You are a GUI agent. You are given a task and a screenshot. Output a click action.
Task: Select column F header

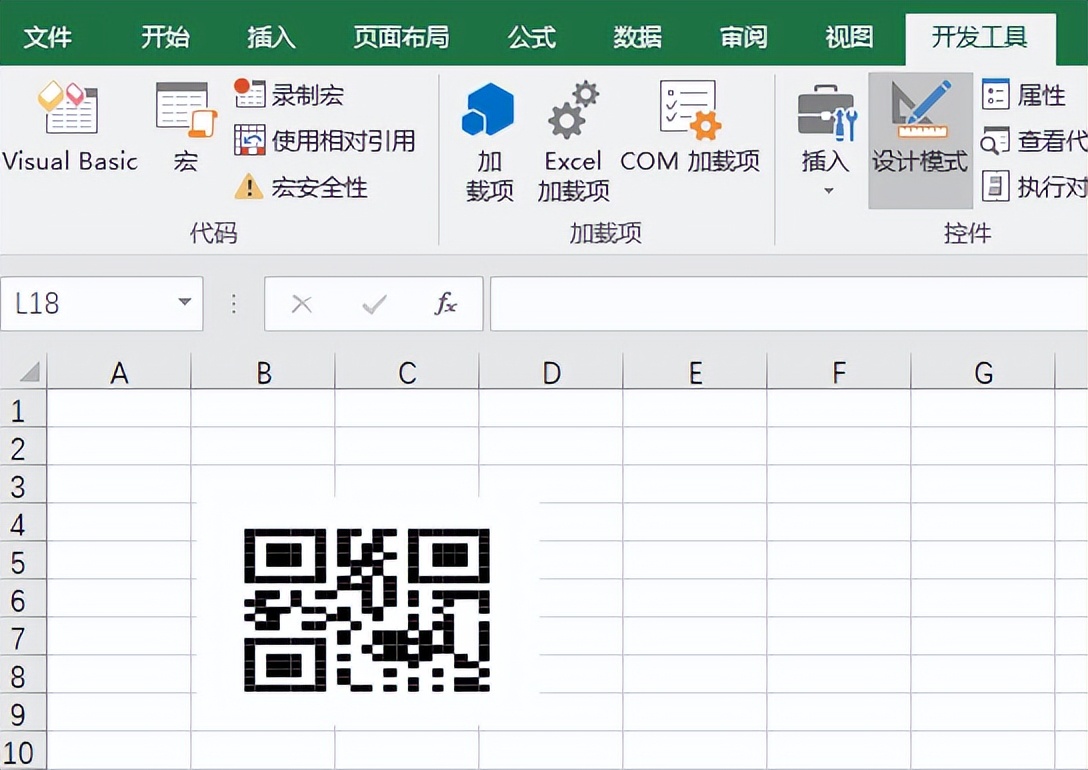(839, 373)
